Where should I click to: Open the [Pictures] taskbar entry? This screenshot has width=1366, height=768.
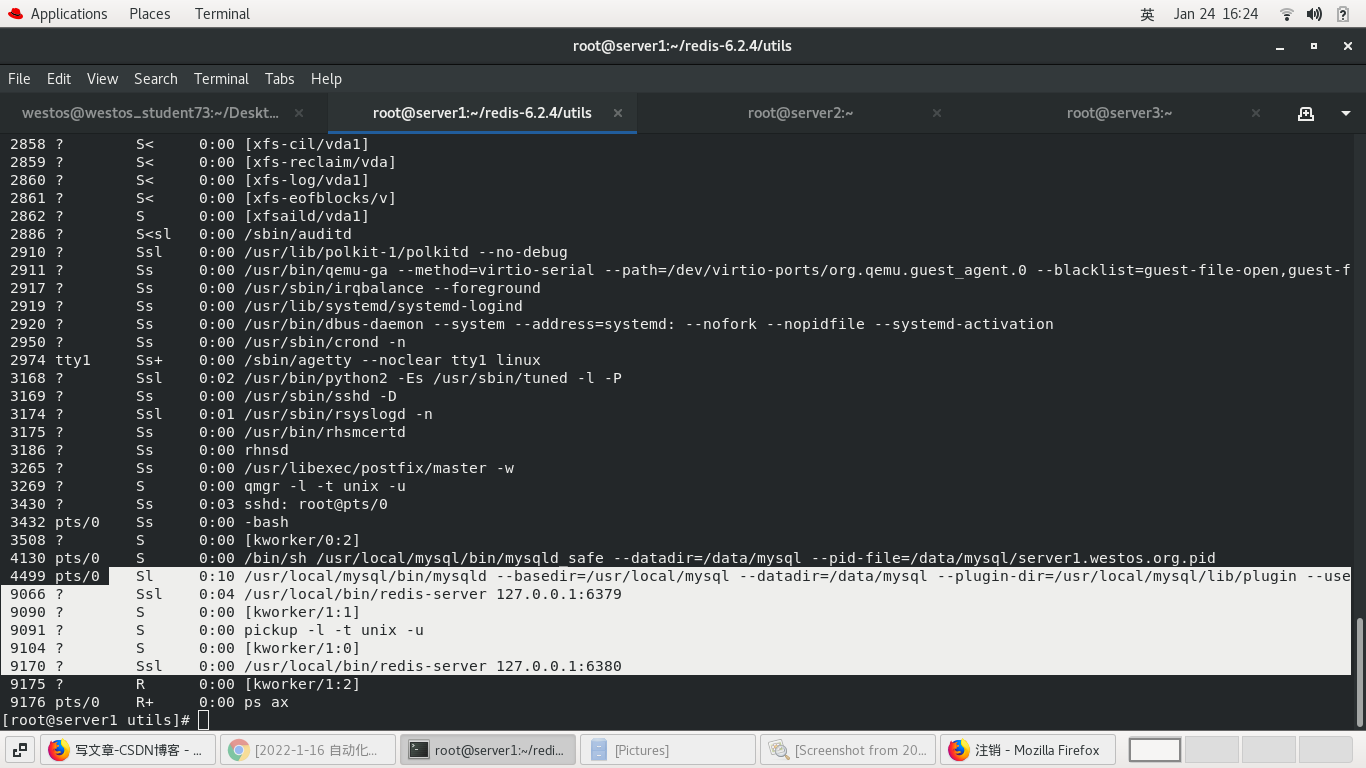668,750
